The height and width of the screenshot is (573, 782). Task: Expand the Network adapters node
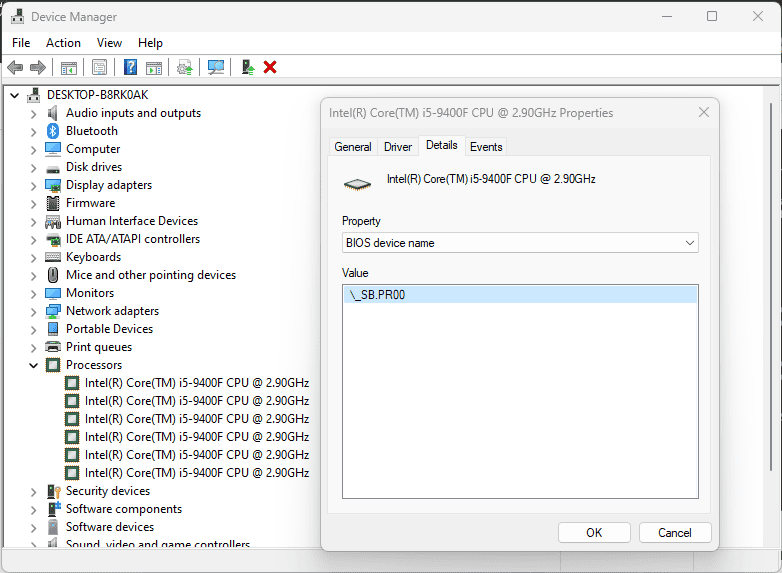click(33, 311)
